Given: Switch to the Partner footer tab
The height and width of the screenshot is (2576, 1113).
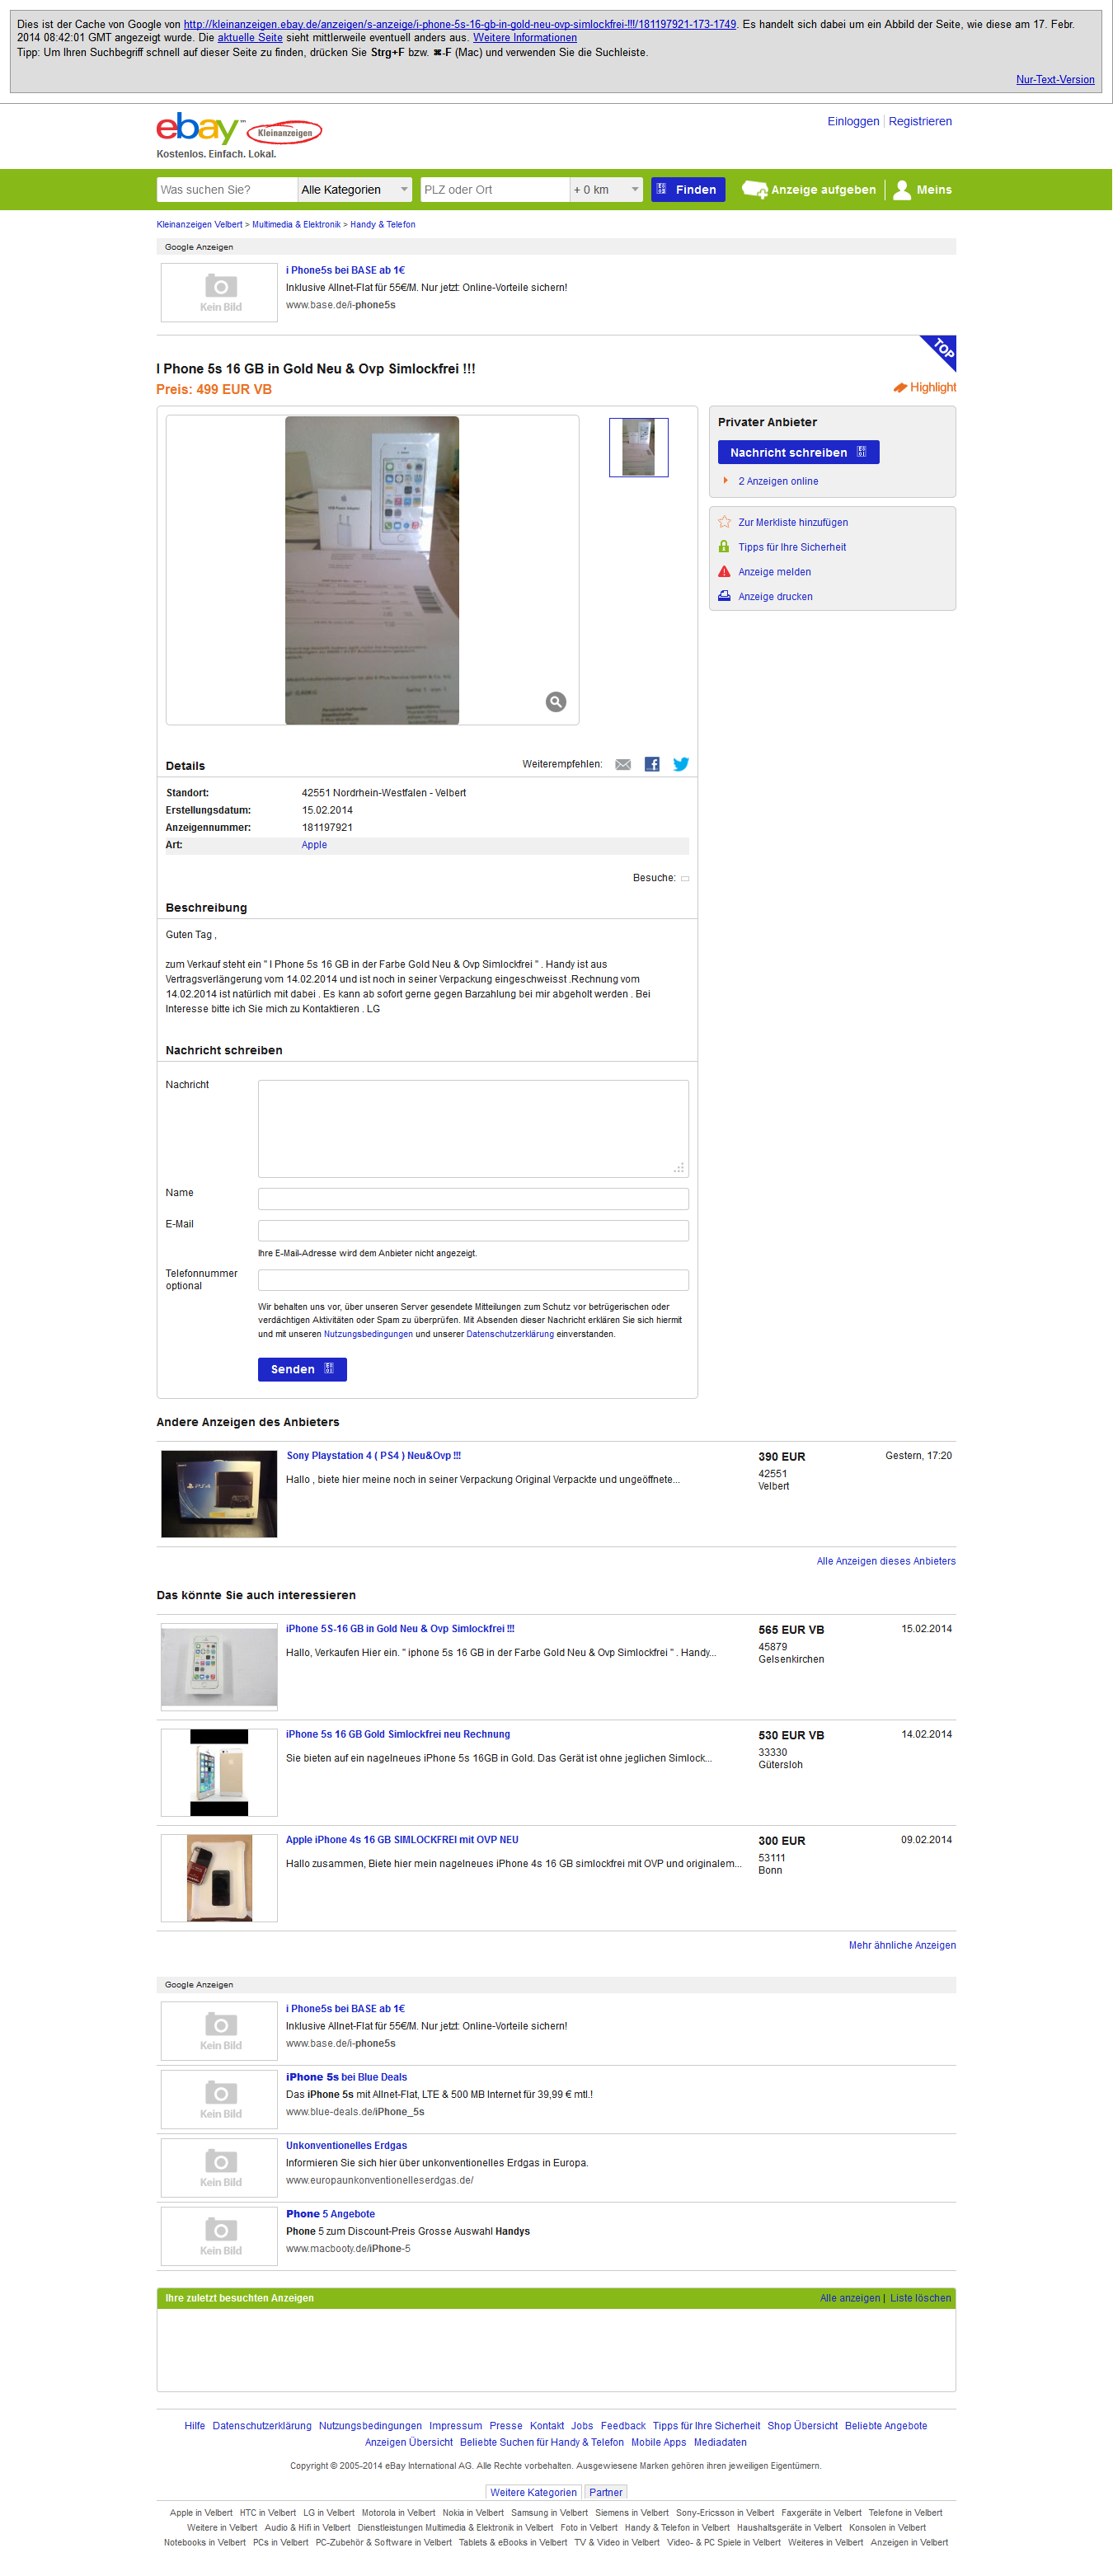Looking at the screenshot, I should (x=605, y=2492).
